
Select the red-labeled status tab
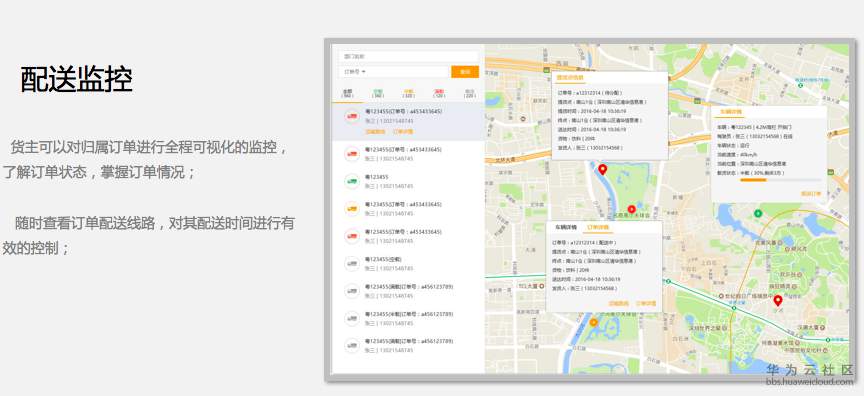click(439, 94)
